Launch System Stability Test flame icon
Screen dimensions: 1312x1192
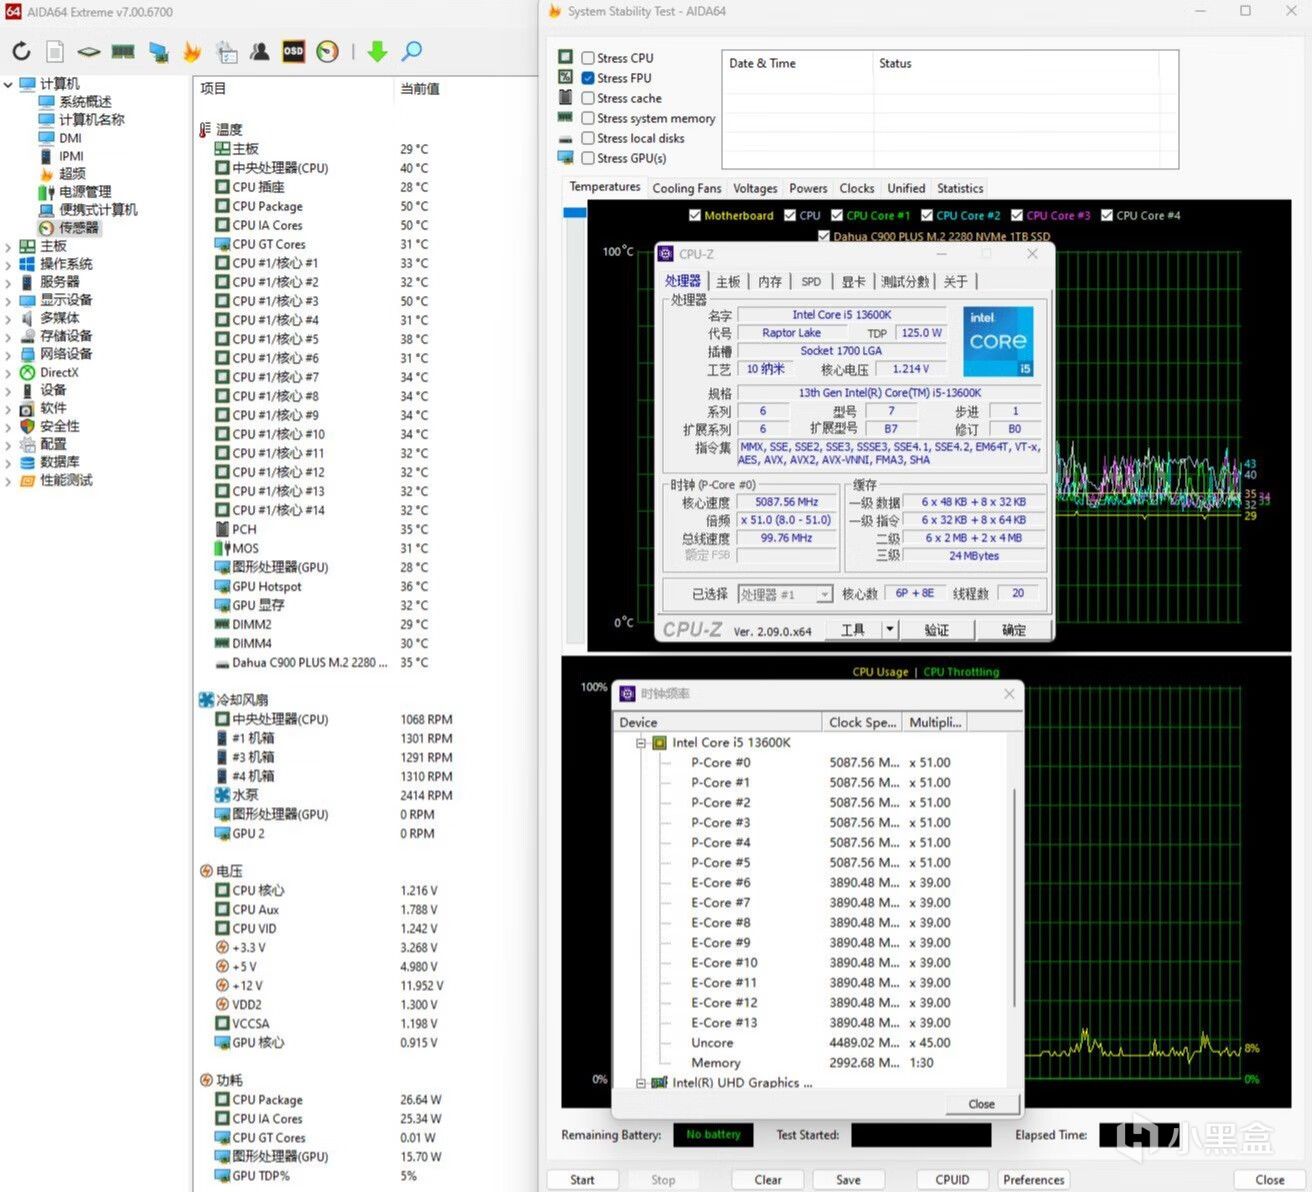pyautogui.click(x=192, y=51)
